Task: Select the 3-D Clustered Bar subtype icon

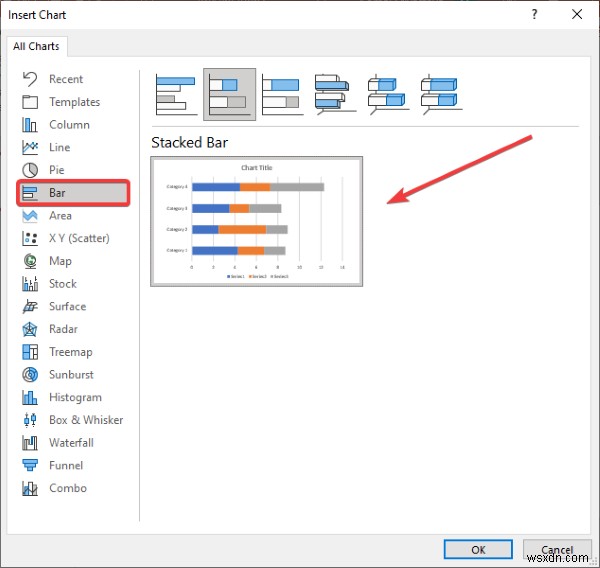Action: click(335, 95)
